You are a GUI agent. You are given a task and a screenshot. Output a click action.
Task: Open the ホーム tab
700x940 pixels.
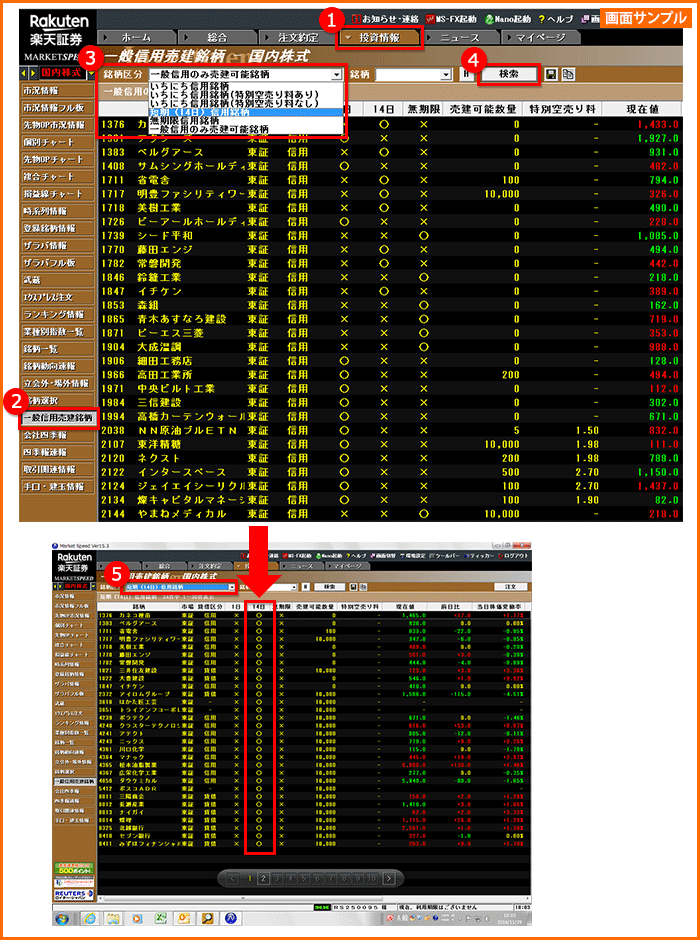click(136, 37)
